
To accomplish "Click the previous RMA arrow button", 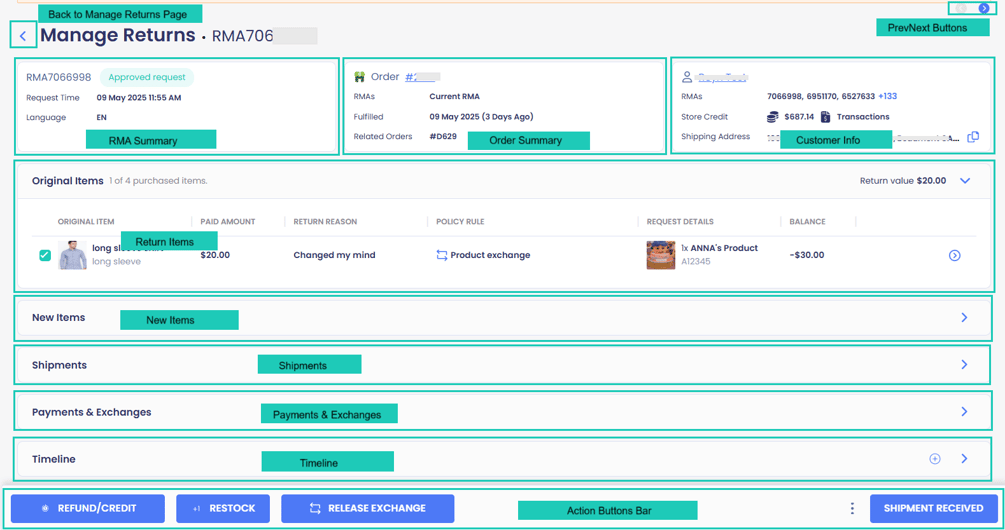I will 961,8.
